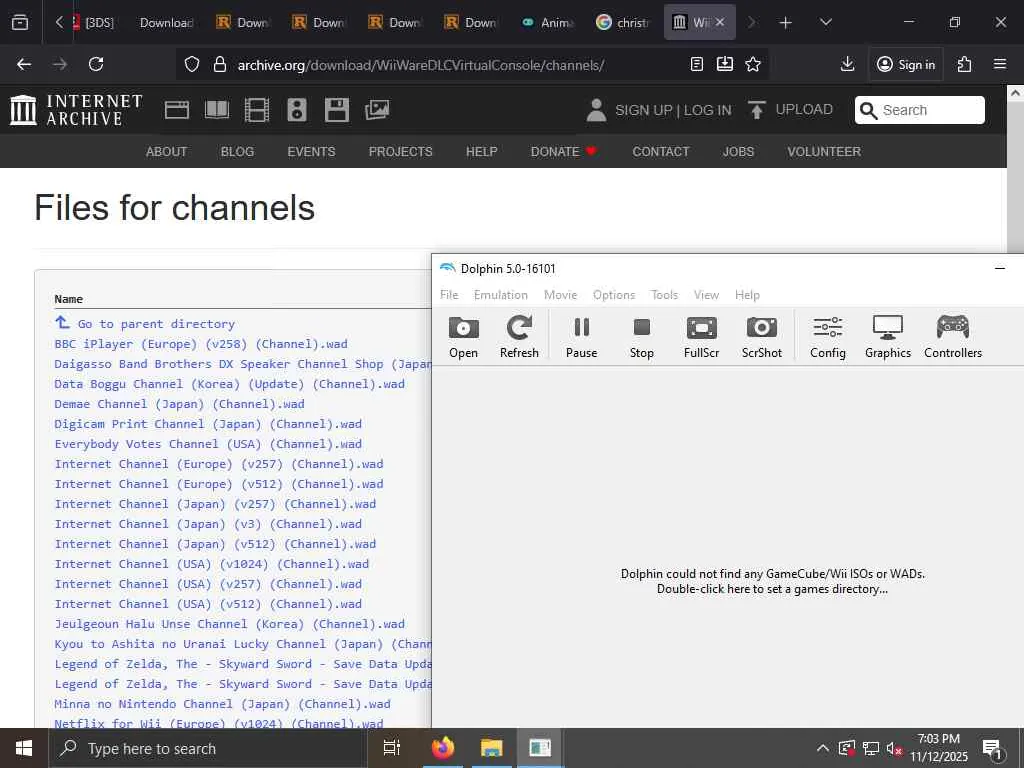This screenshot has height=768, width=1024.
Task: Click the UPLOAD link
Action: point(790,110)
